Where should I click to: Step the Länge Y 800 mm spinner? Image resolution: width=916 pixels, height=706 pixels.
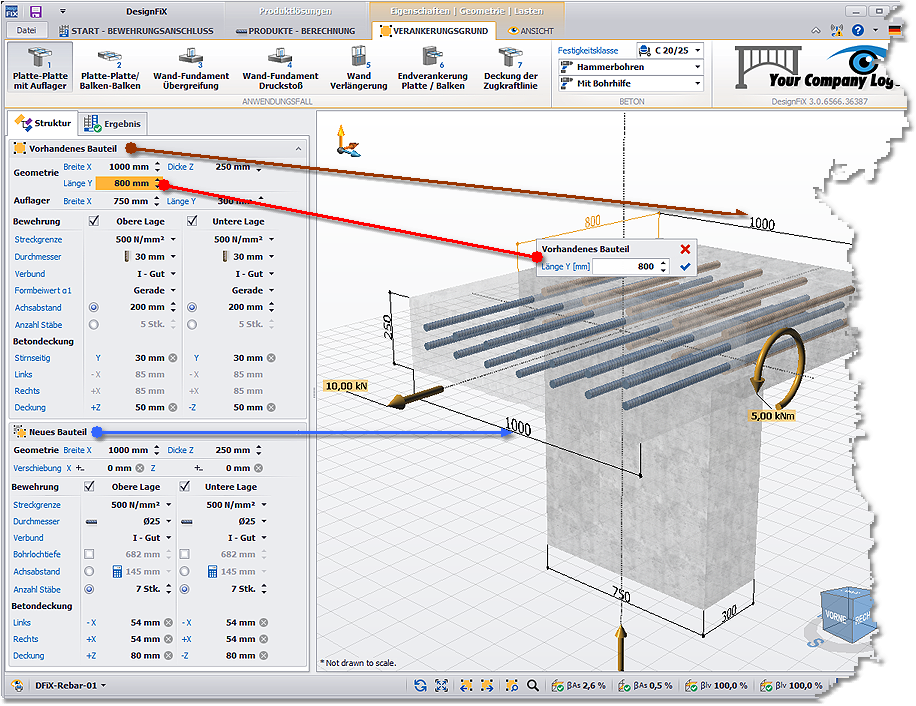pos(157,183)
